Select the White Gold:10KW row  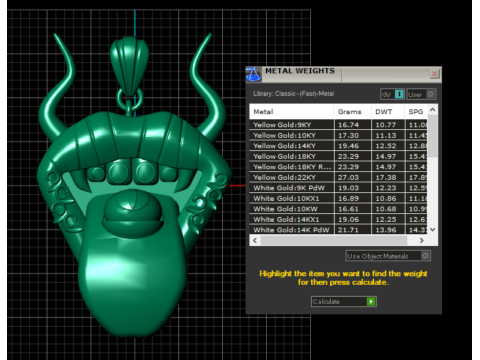pyautogui.click(x=338, y=209)
